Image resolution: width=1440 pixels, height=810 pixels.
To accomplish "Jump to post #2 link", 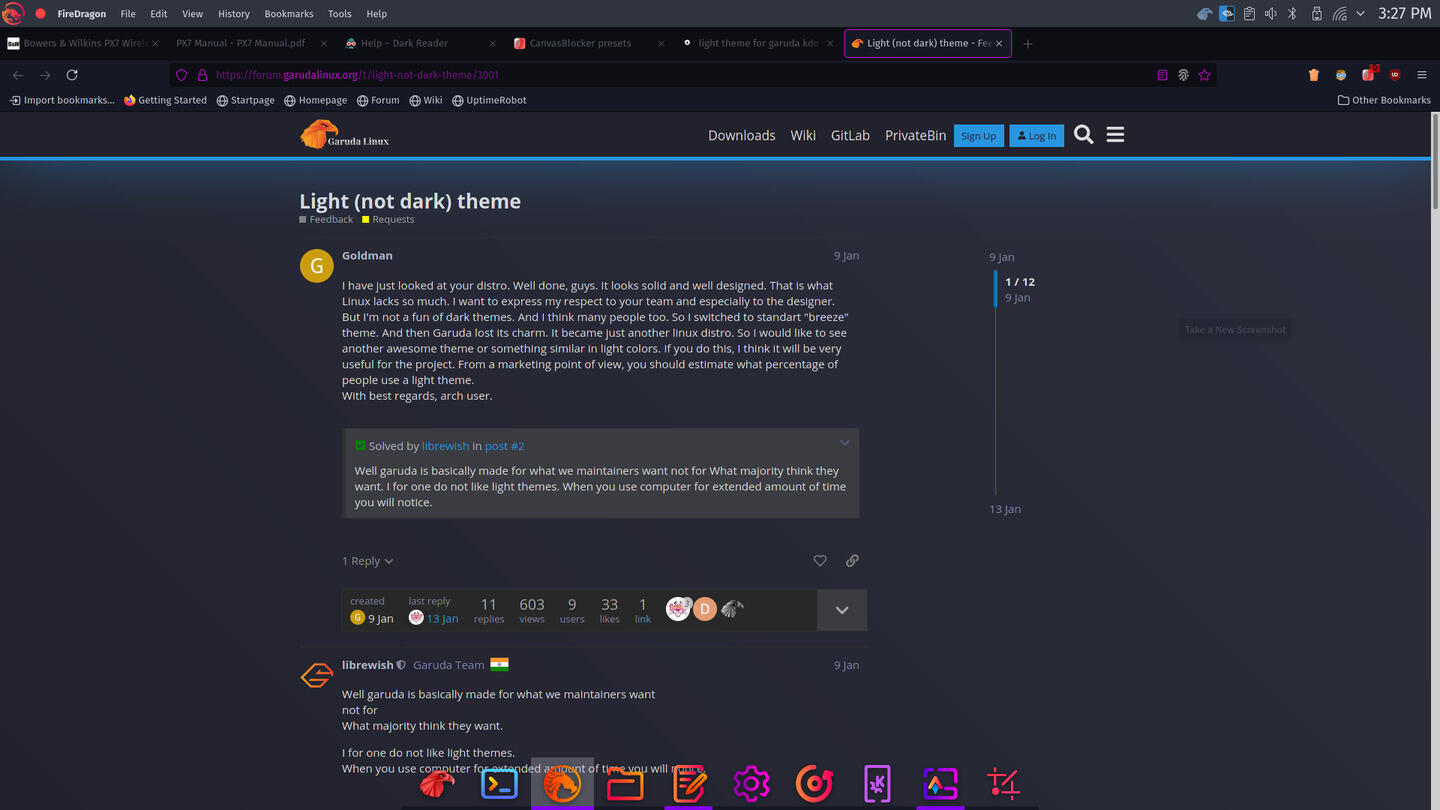I will pyautogui.click(x=504, y=446).
